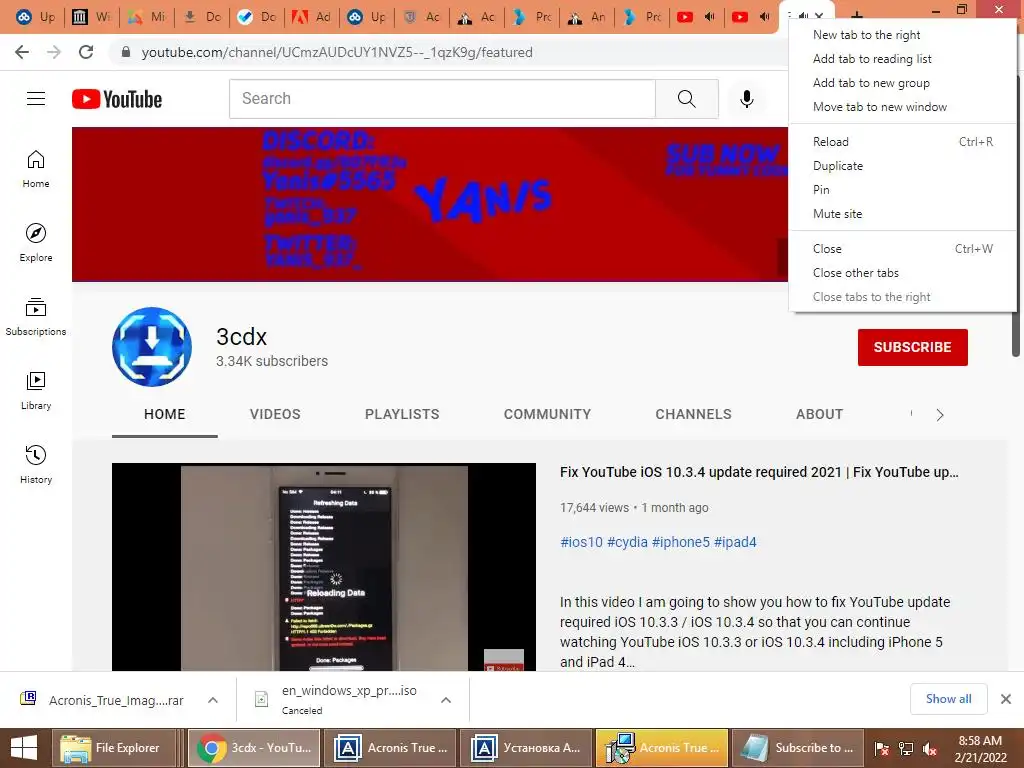
Task: Click the #cydia hashtag link
Action: click(x=628, y=542)
